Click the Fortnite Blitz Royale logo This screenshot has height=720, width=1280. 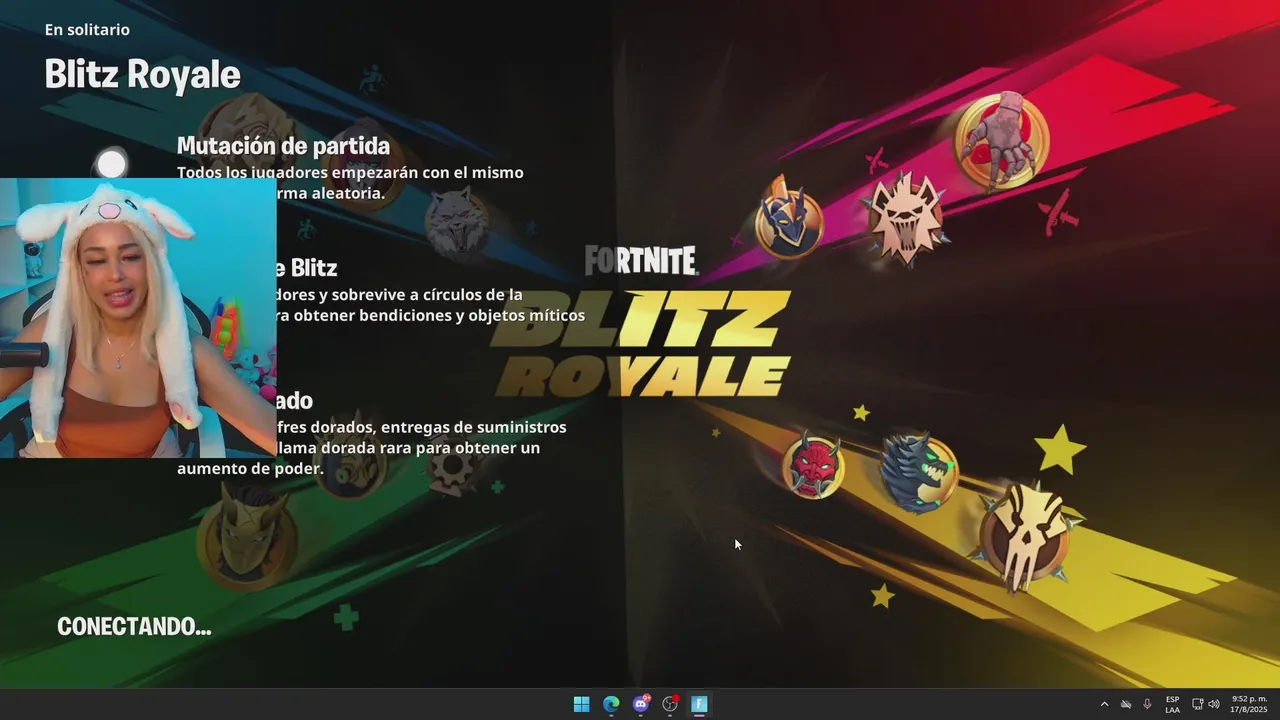coord(641,320)
